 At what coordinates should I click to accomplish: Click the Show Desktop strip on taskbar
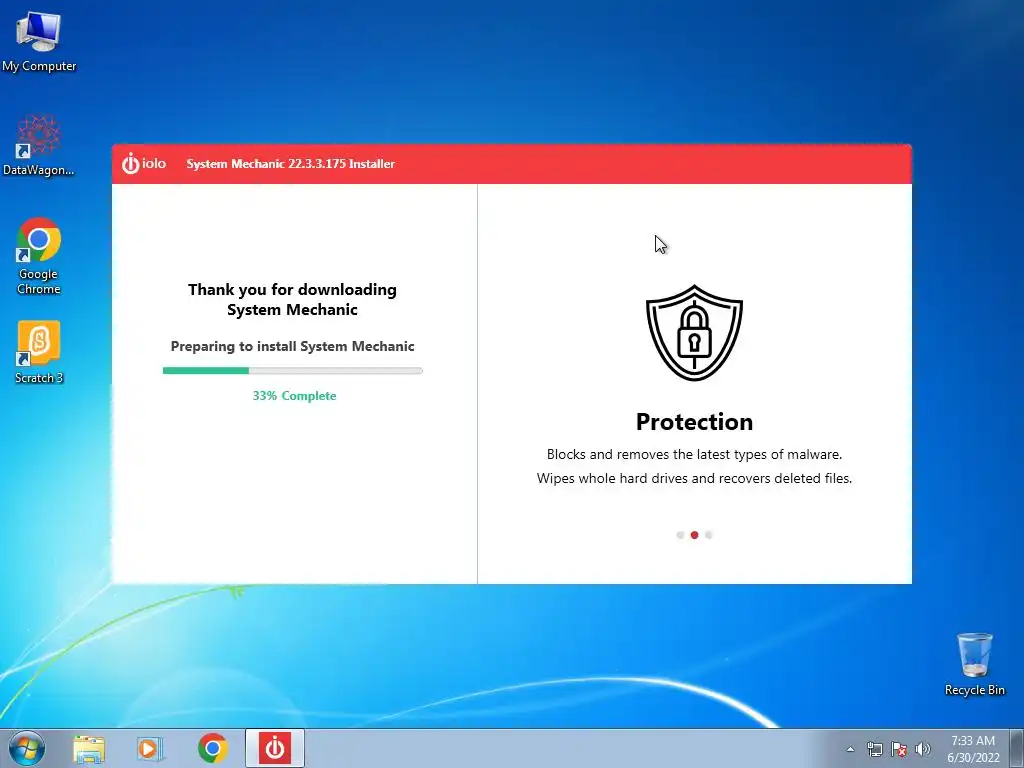pyautogui.click(x=1017, y=749)
